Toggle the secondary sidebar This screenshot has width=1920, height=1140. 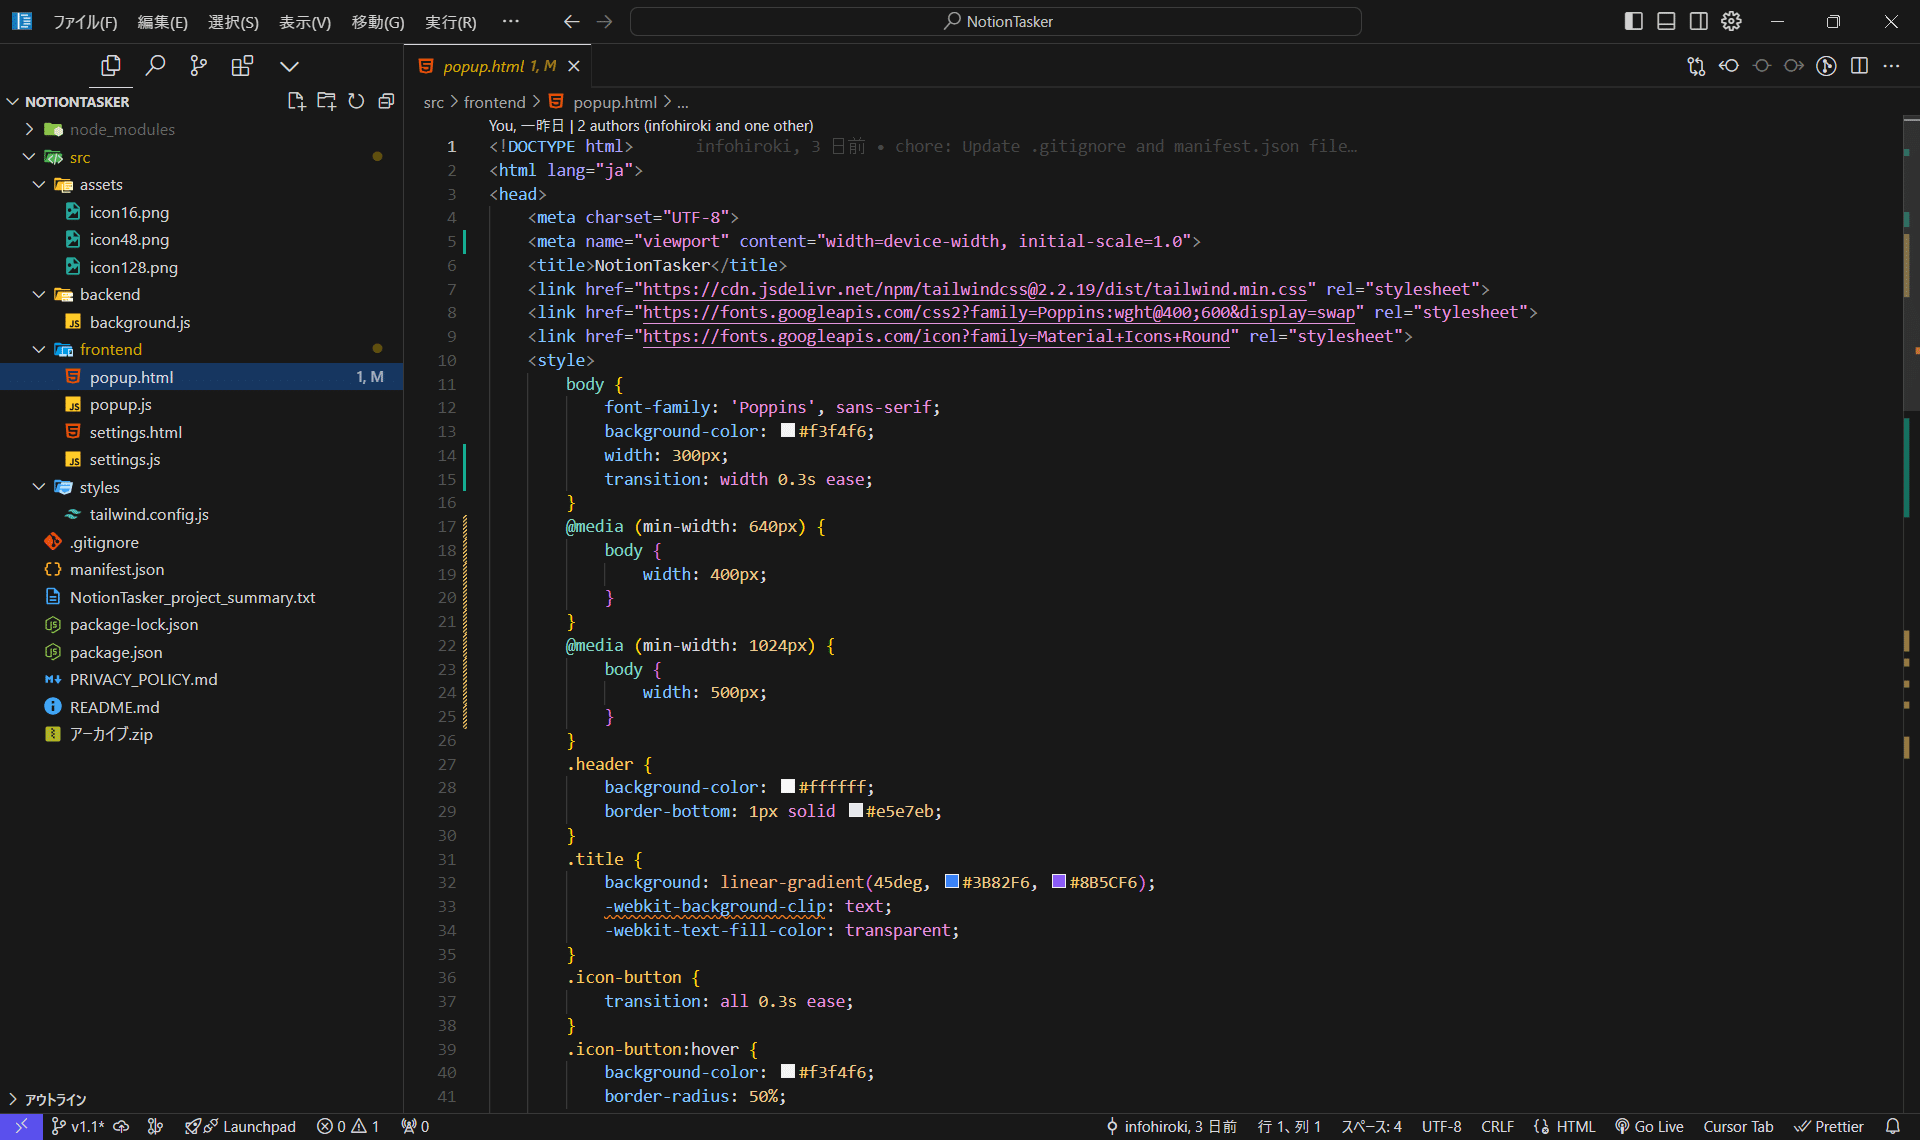[1699, 20]
